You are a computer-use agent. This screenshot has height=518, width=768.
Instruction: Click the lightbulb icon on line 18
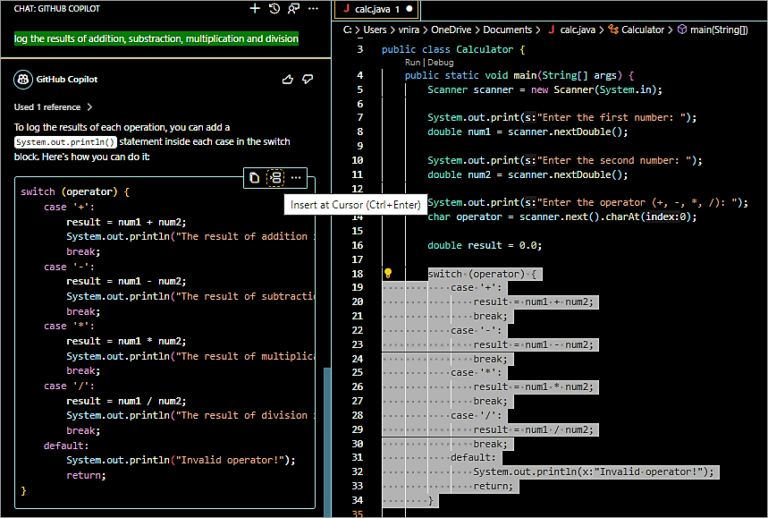[x=388, y=273]
